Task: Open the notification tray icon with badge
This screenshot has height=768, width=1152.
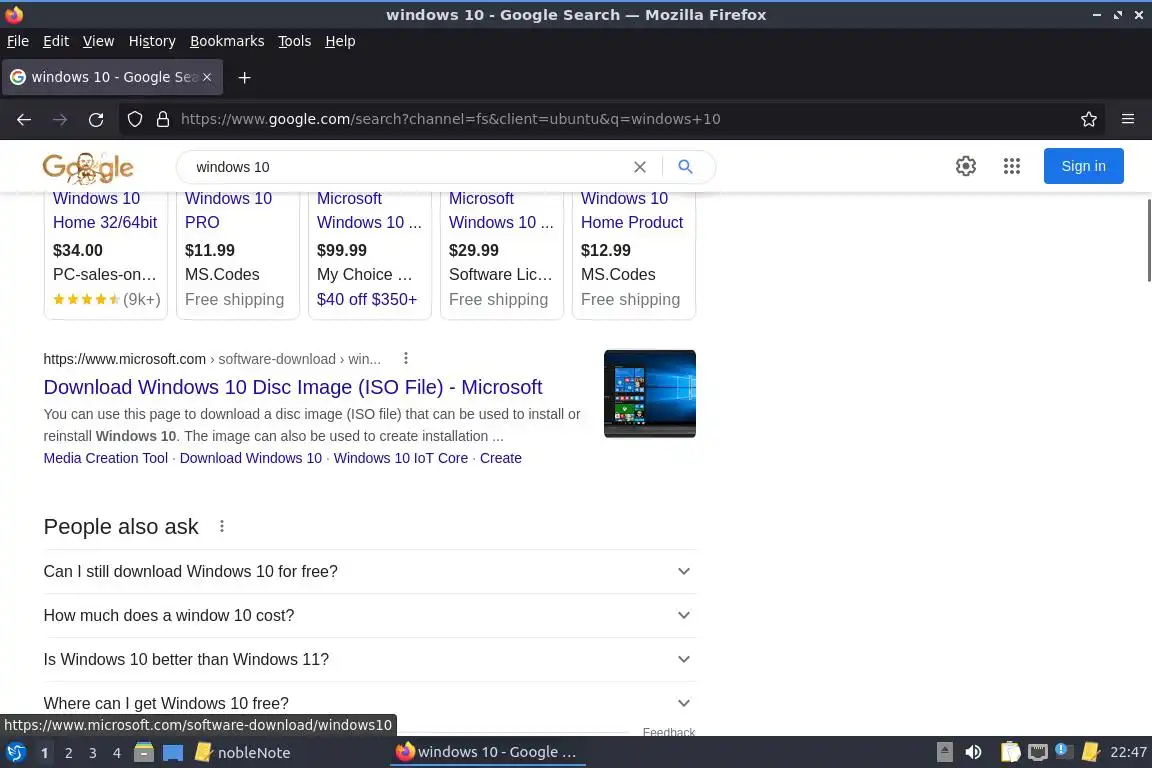Action: 1063,751
